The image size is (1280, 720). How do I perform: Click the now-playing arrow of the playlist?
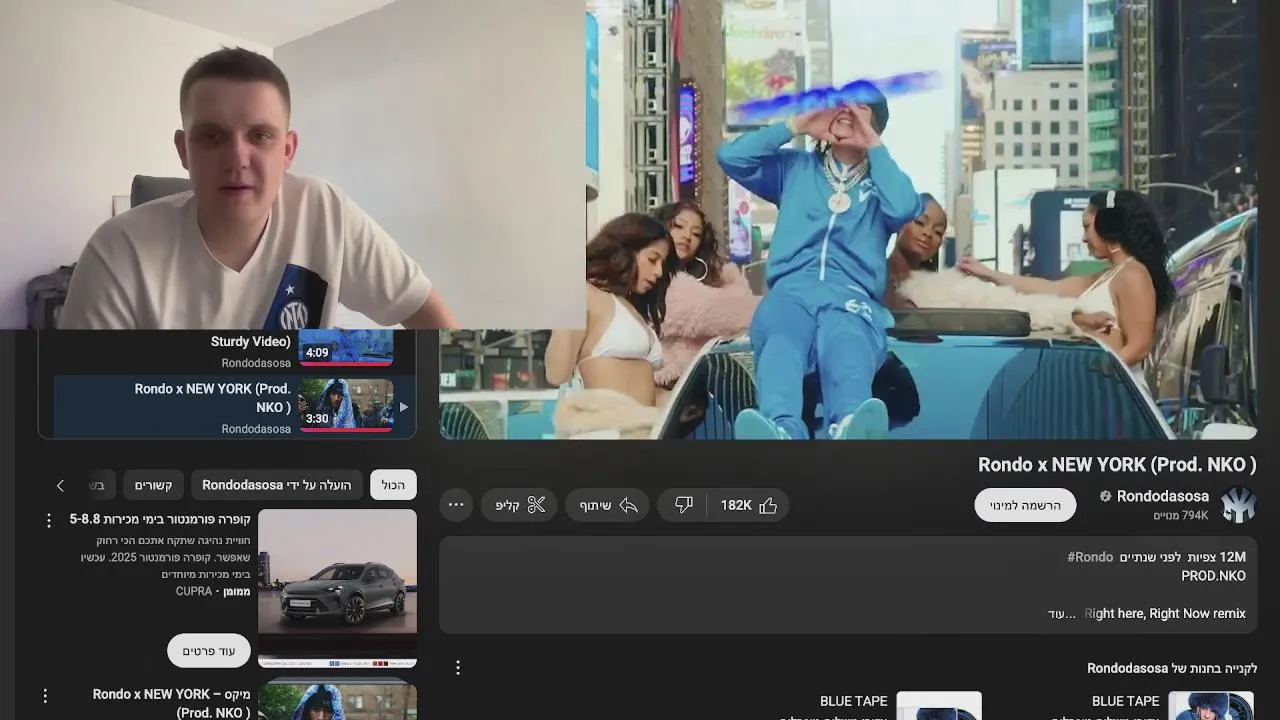403,407
